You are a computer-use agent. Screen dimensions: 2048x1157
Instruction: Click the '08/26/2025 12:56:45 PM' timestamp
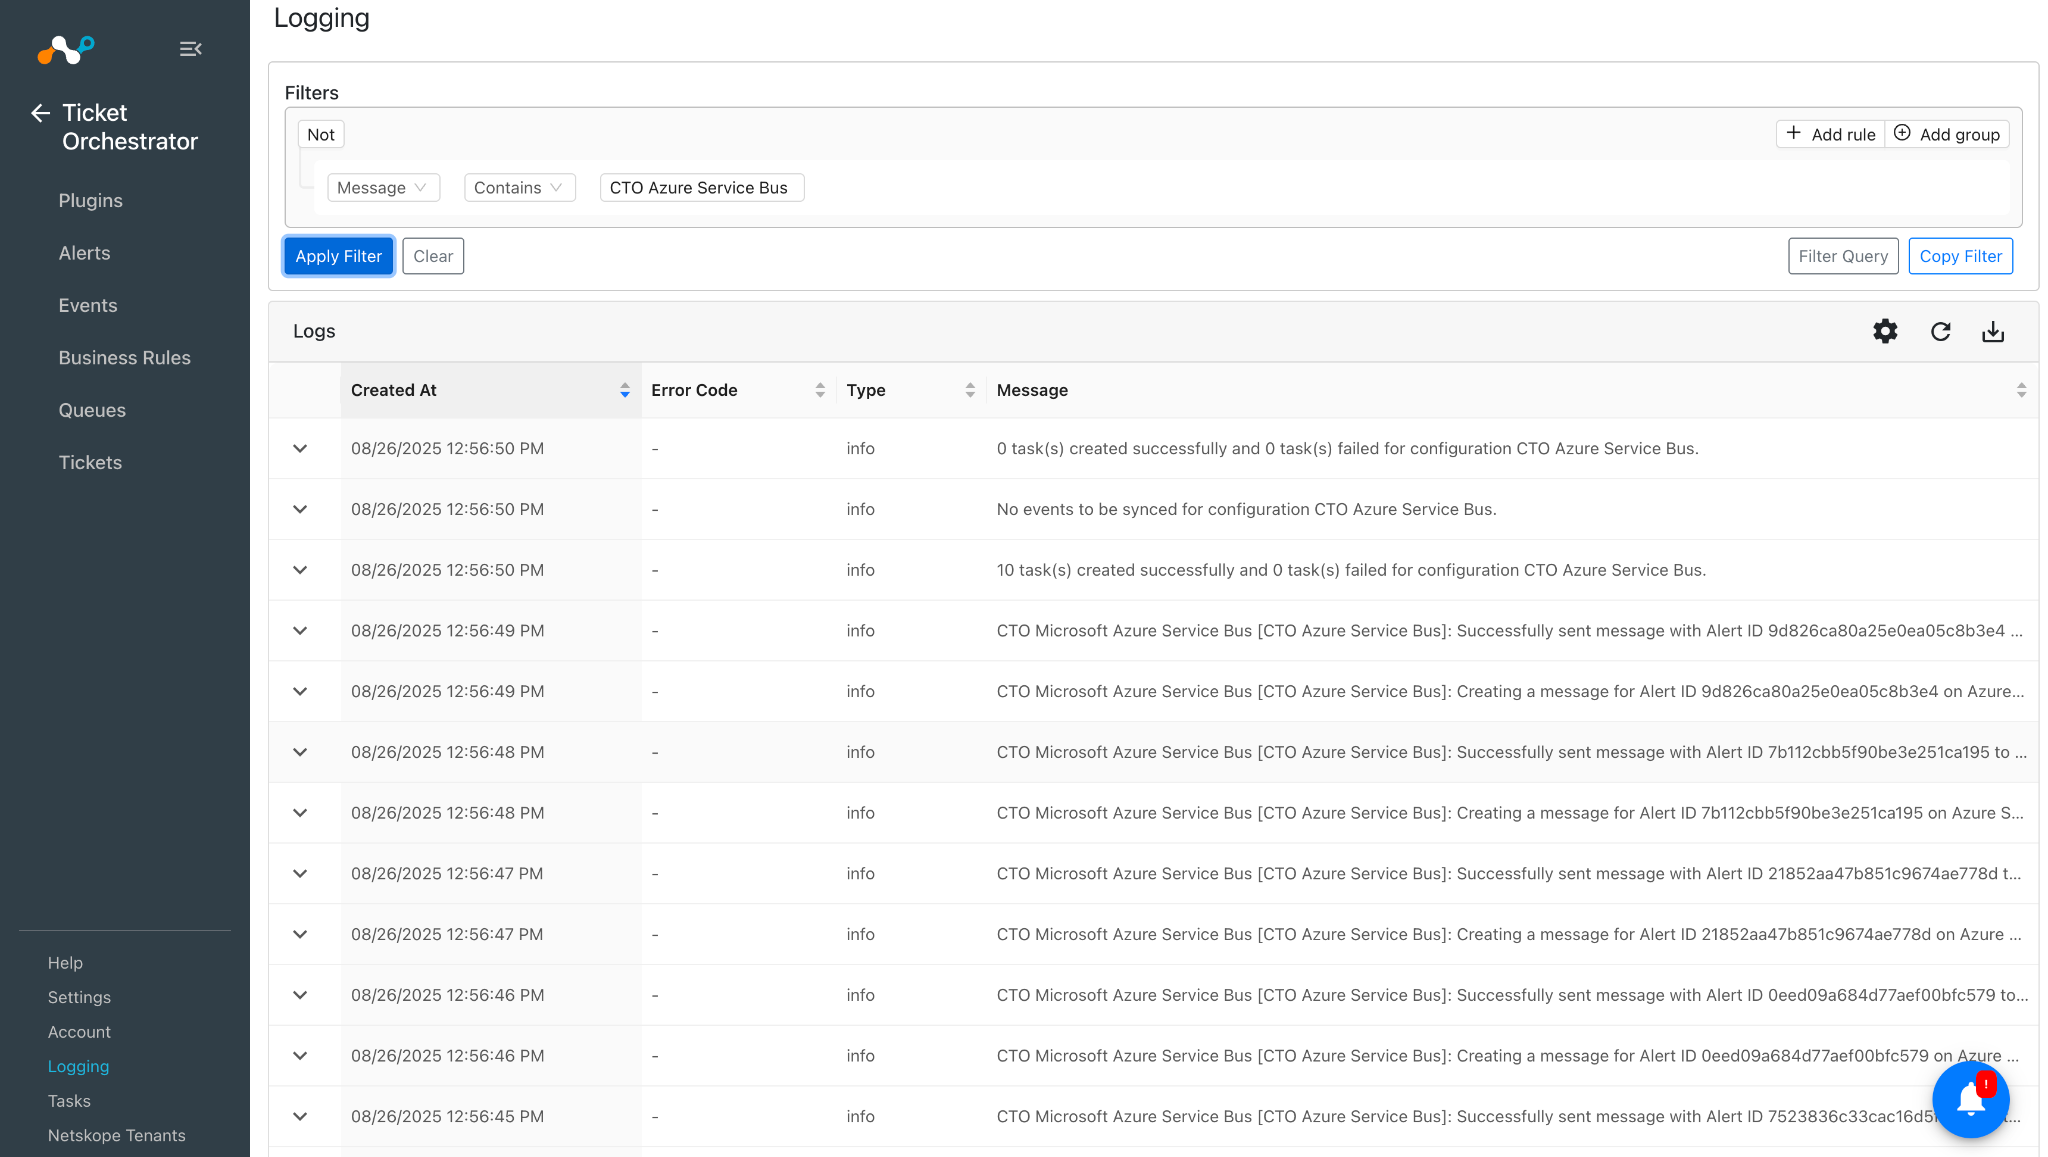tap(447, 1117)
